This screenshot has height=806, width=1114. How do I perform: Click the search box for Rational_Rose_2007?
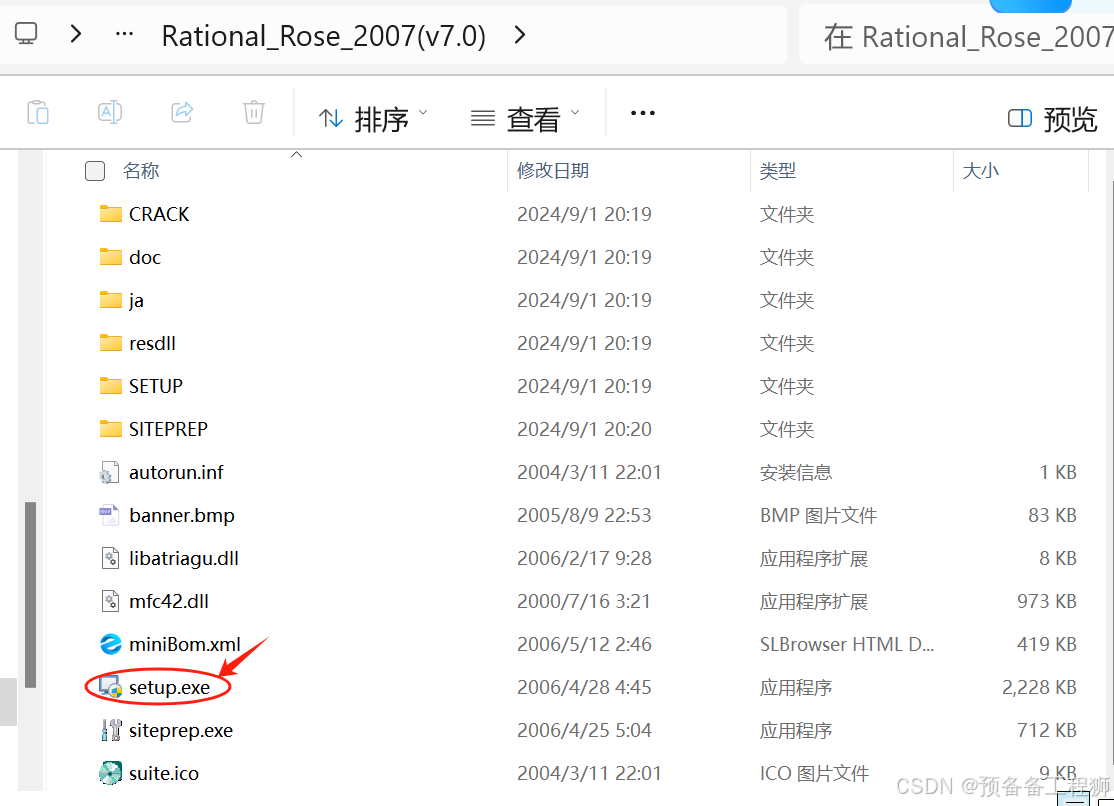(956, 35)
